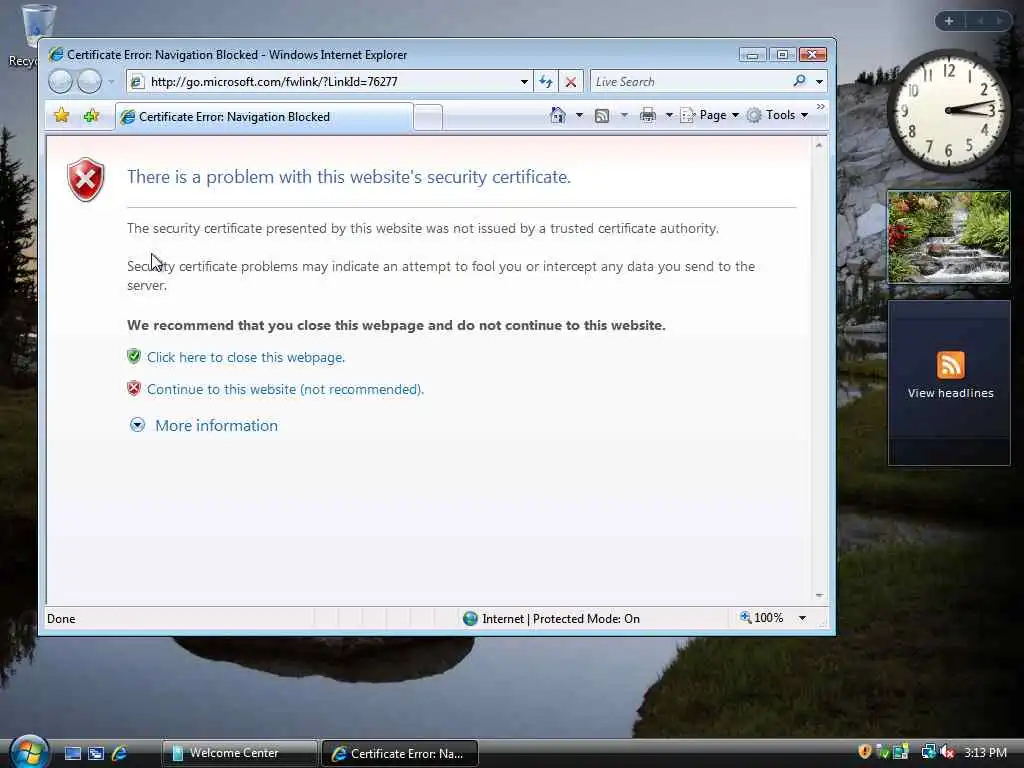Viewport: 1024px width, 768px height.
Task: Launch Internet Explorer from quick launch
Action: tap(119, 753)
